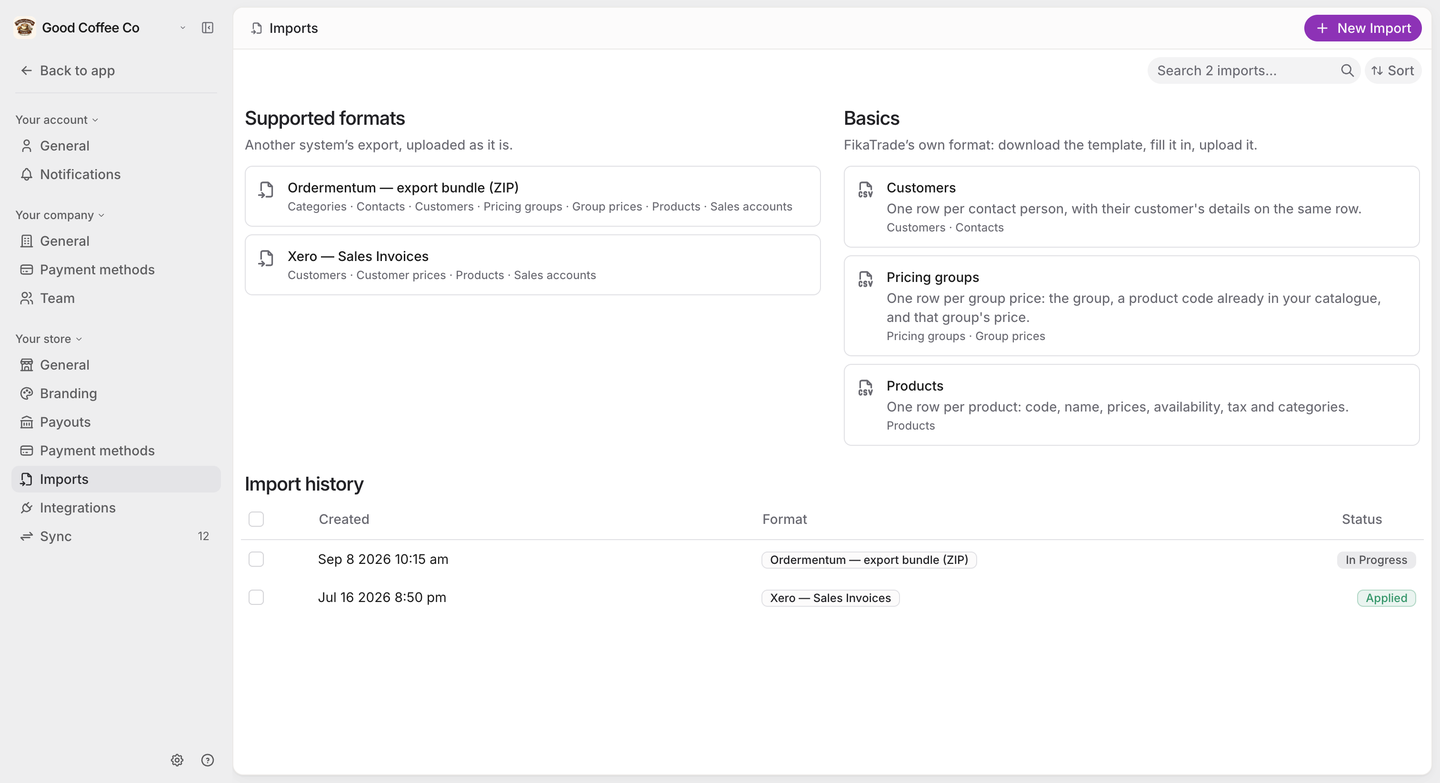Viewport: 1440px width, 783px height.
Task: Click the Ordermentum export bundle file icon
Action: pyautogui.click(x=266, y=189)
